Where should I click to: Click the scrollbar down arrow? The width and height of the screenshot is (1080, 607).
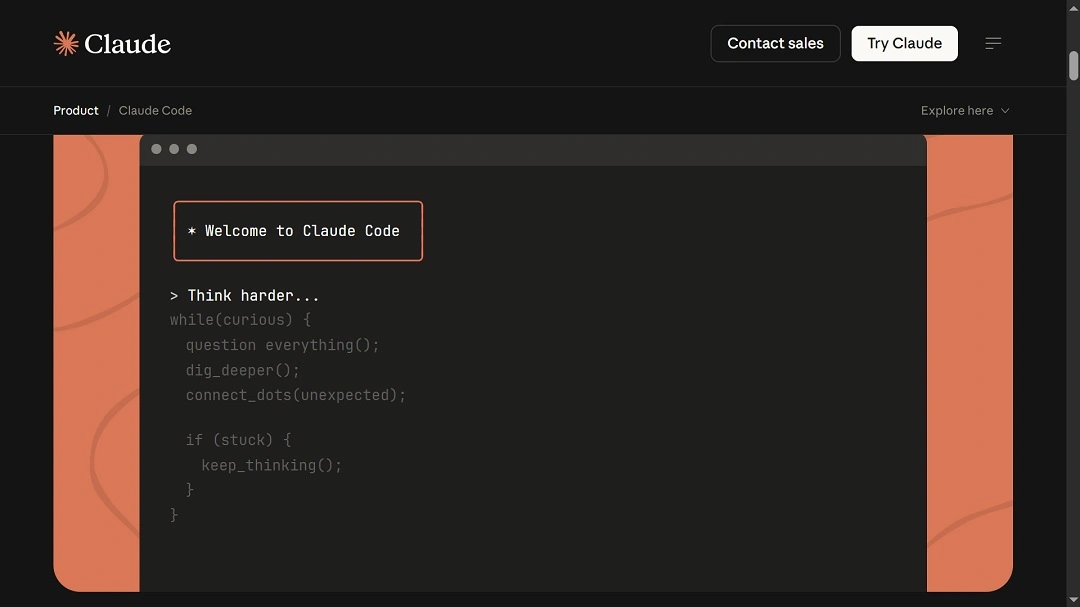pos(1072,599)
